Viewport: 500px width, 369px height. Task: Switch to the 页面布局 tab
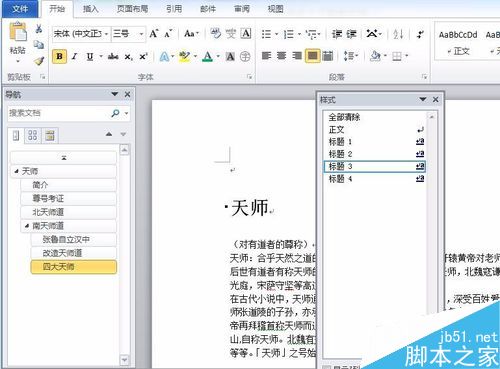(132, 9)
